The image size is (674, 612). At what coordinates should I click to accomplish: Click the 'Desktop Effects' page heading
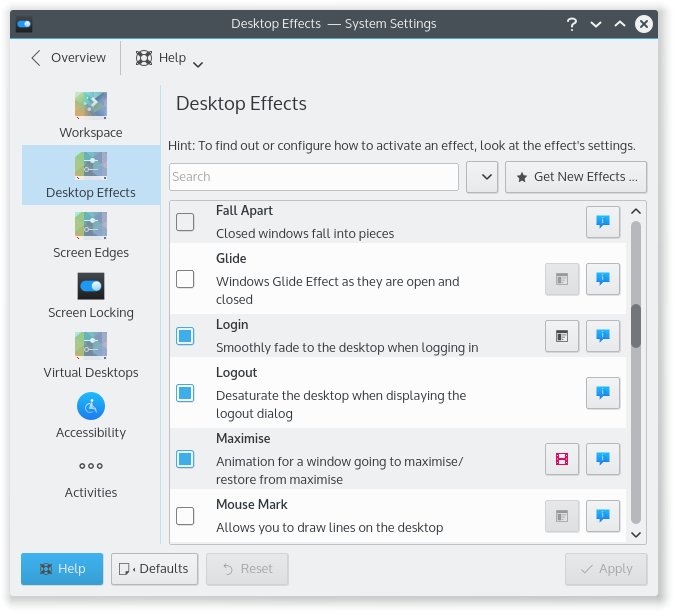click(241, 104)
